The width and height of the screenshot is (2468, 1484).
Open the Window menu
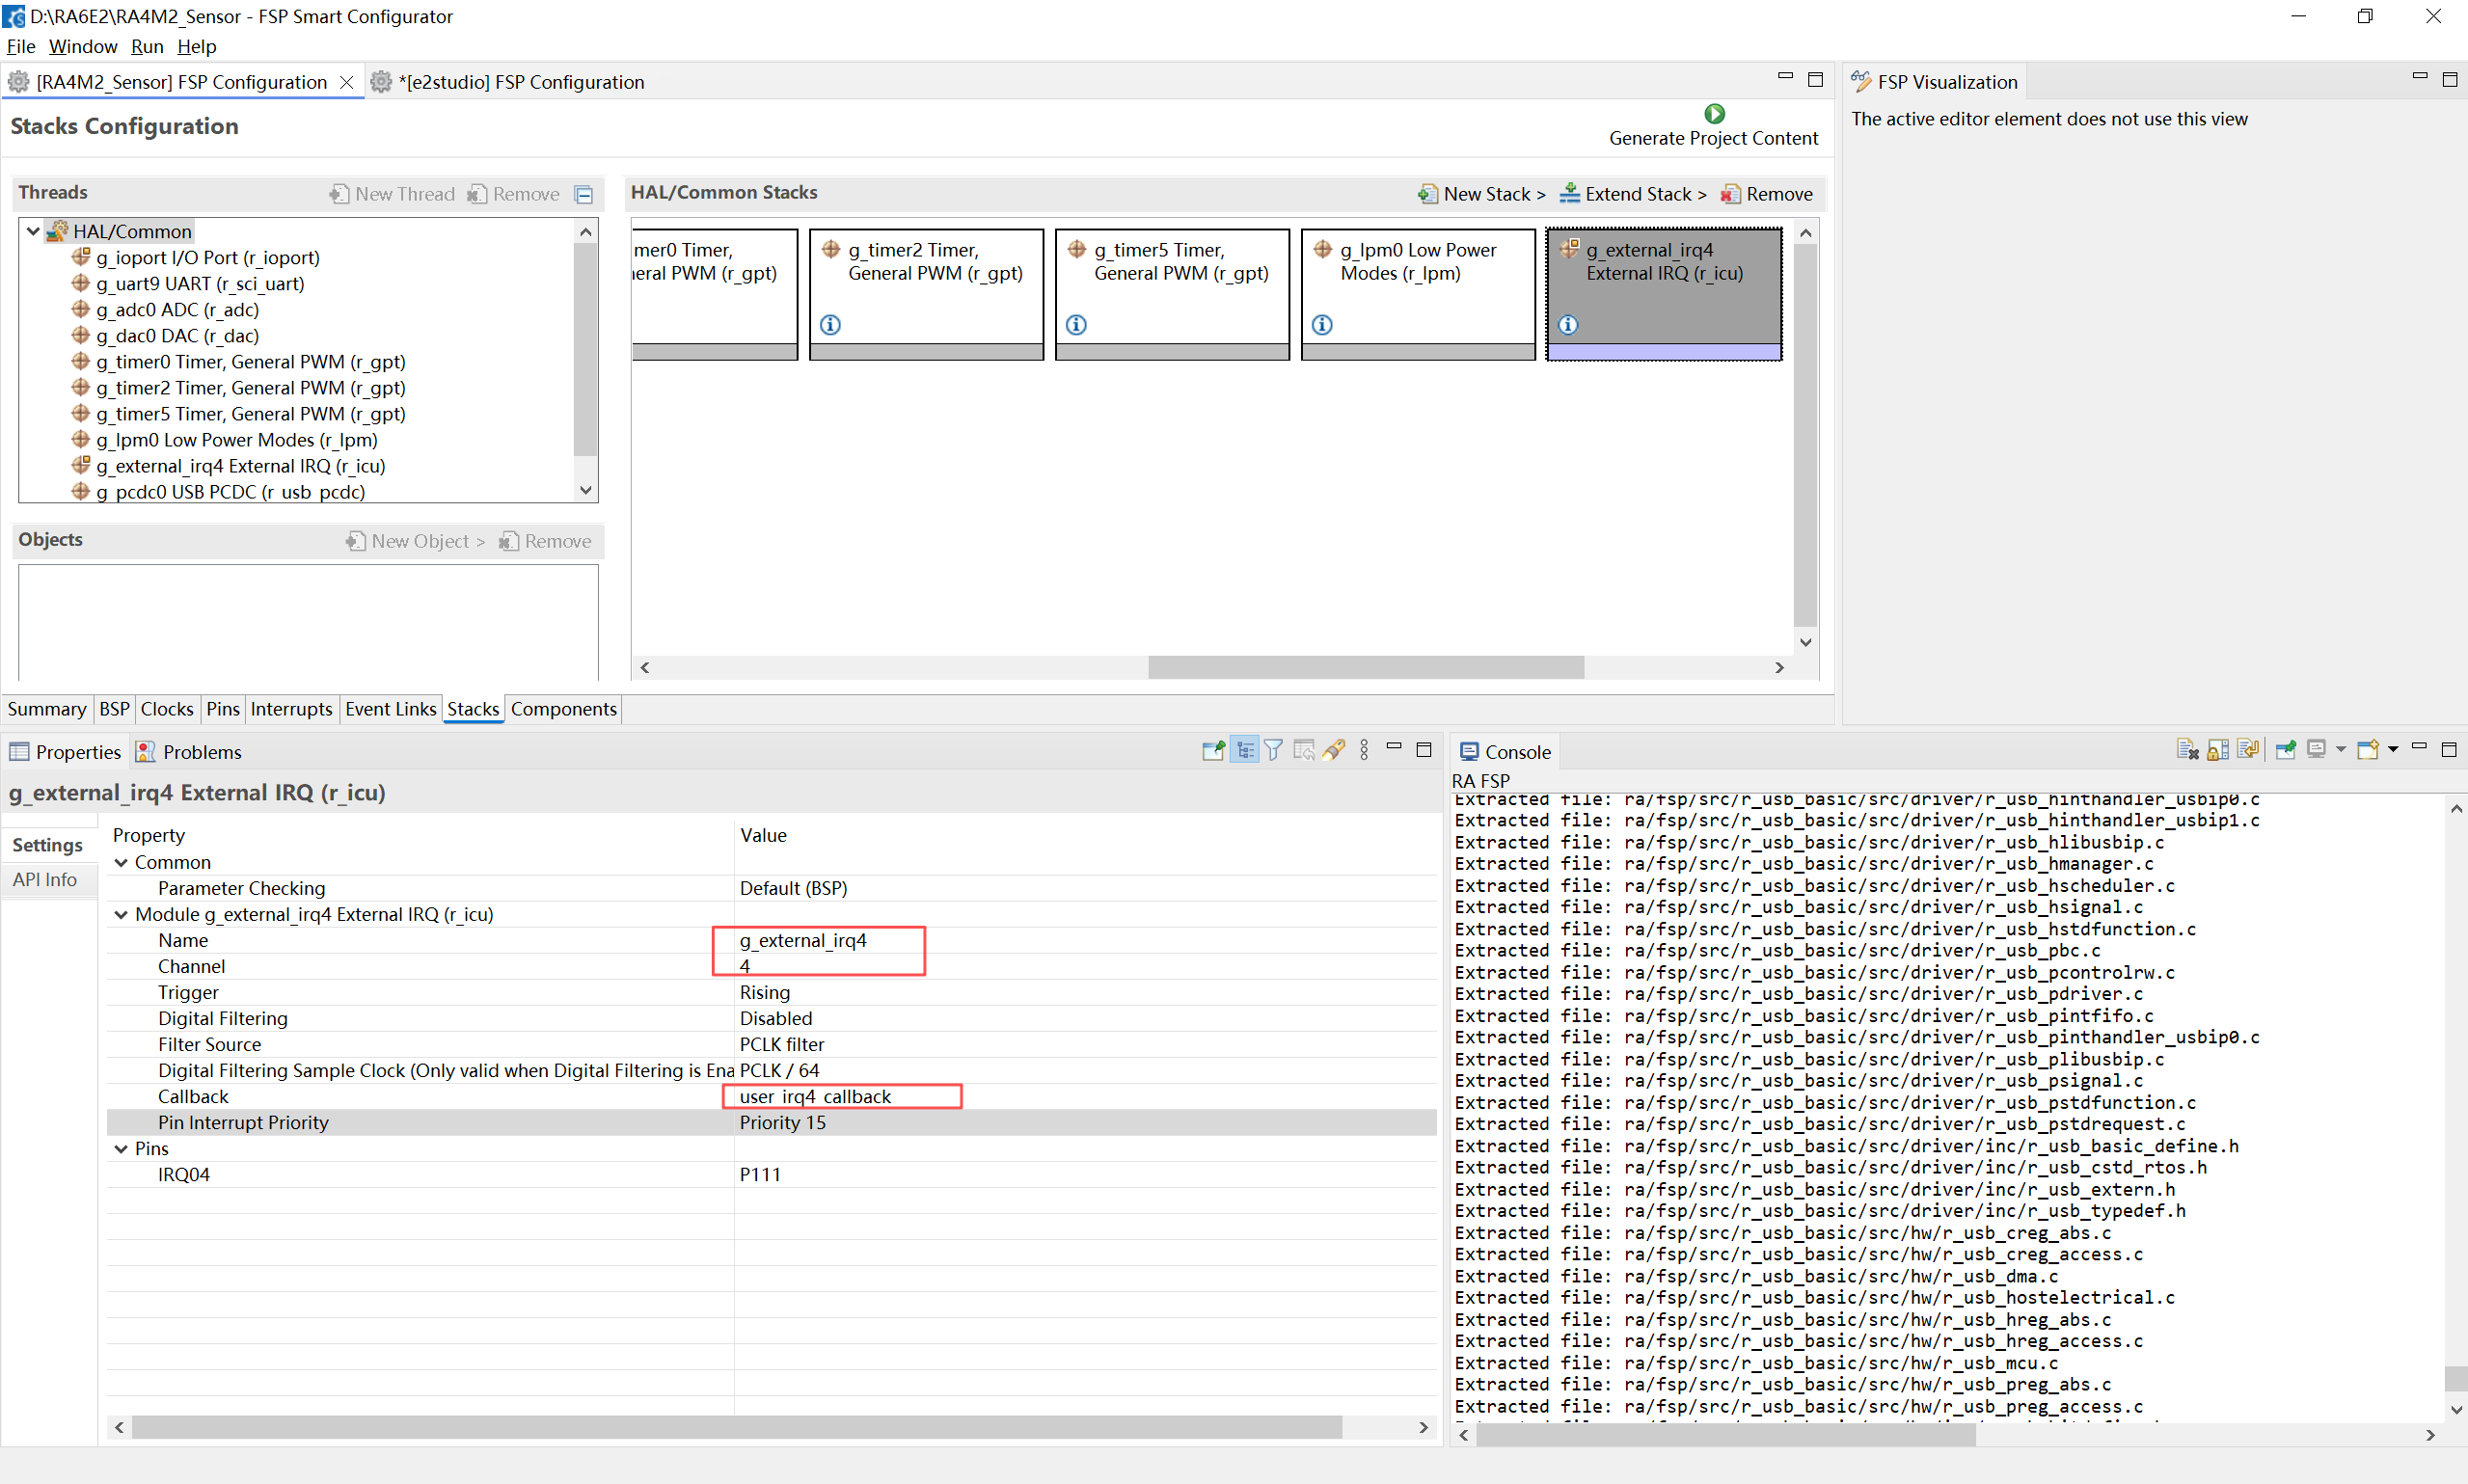[83, 46]
